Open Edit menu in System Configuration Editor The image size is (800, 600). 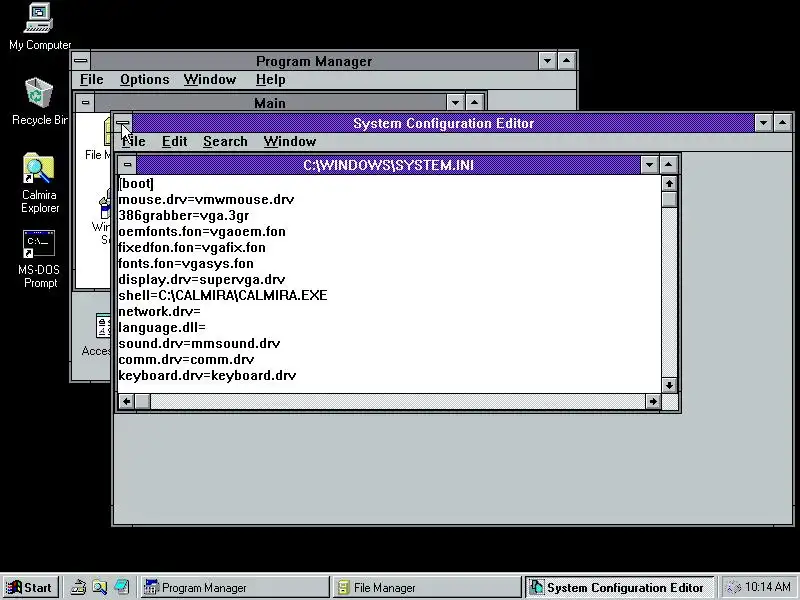[174, 141]
